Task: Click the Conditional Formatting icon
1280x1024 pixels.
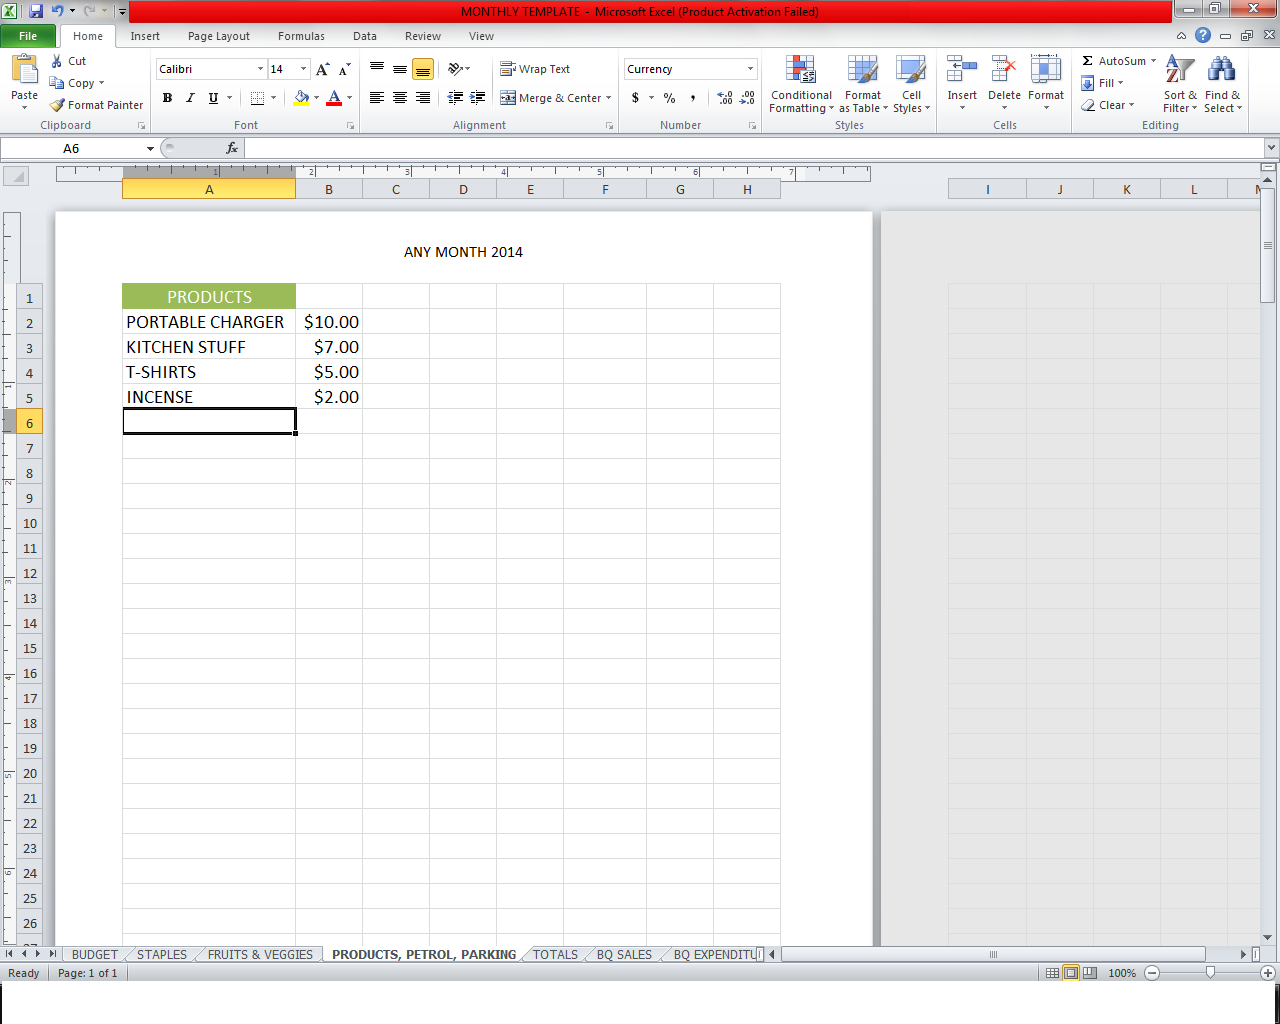Action: coord(800,71)
